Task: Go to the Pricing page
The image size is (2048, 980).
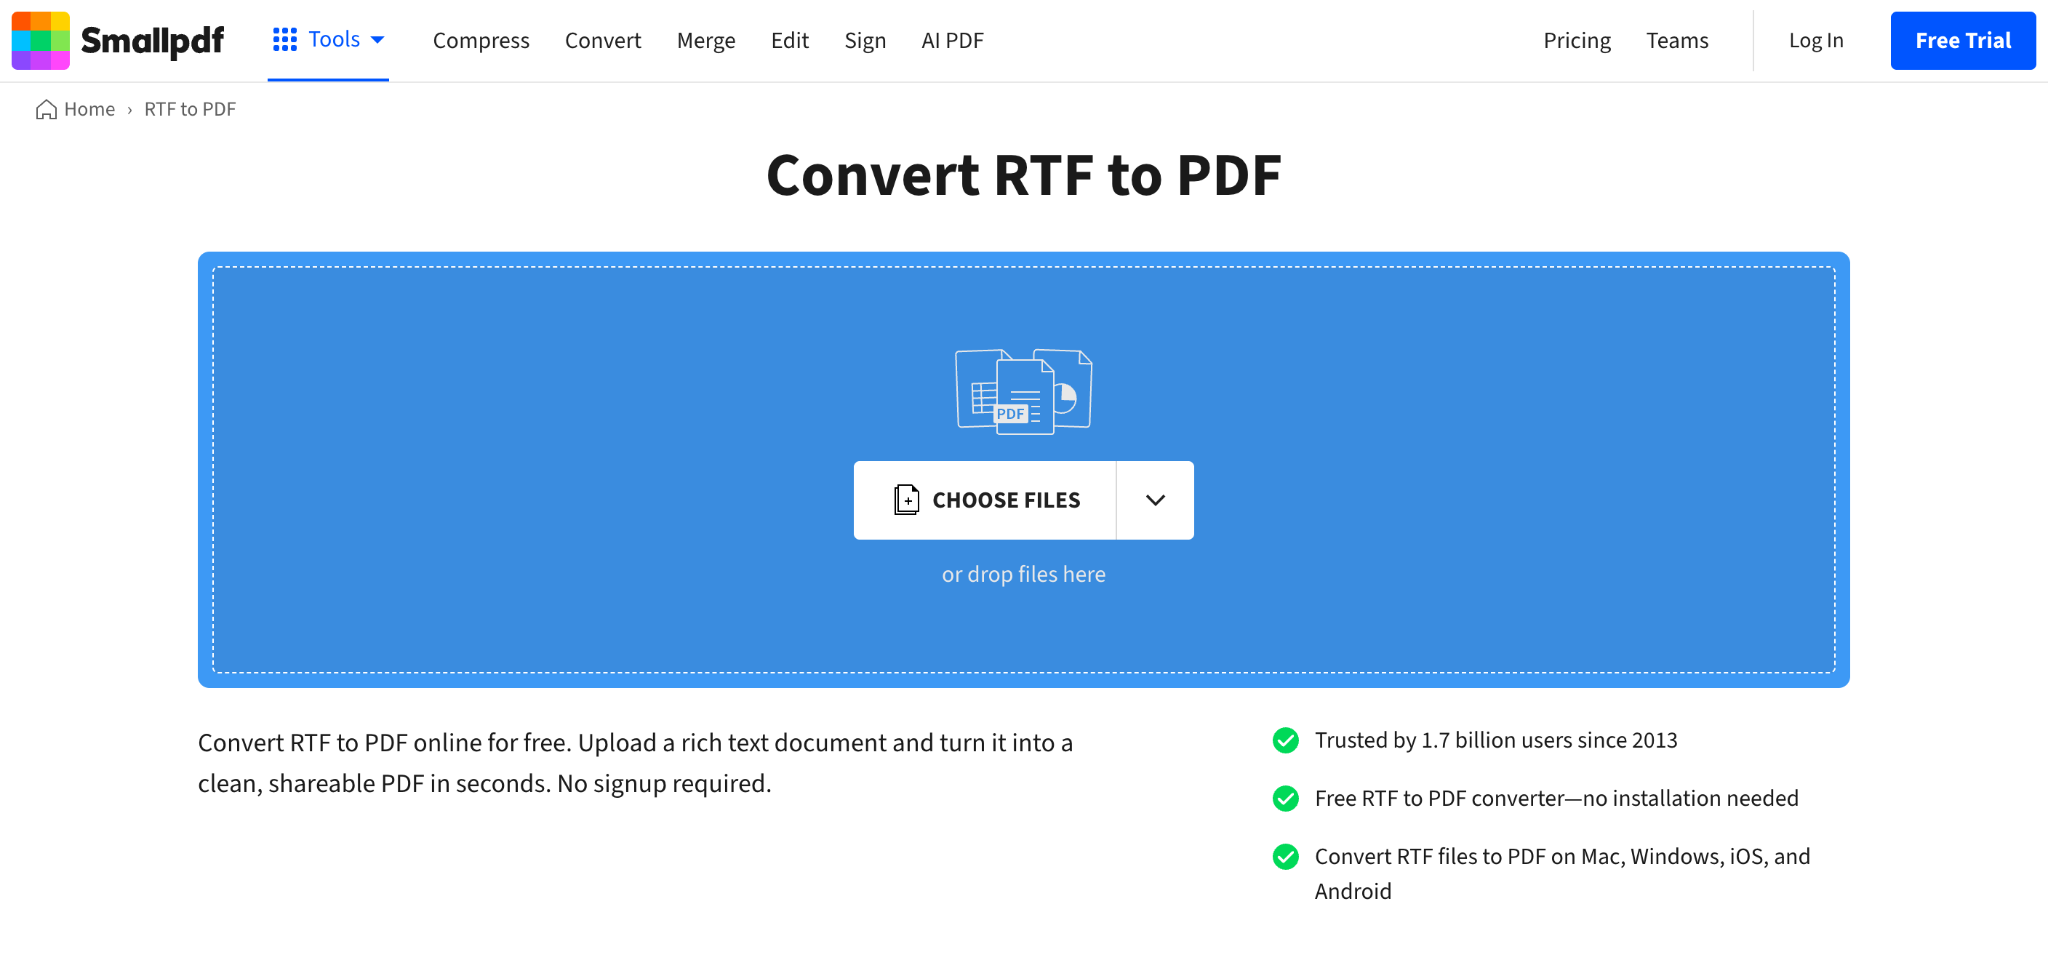Action: click(x=1577, y=40)
